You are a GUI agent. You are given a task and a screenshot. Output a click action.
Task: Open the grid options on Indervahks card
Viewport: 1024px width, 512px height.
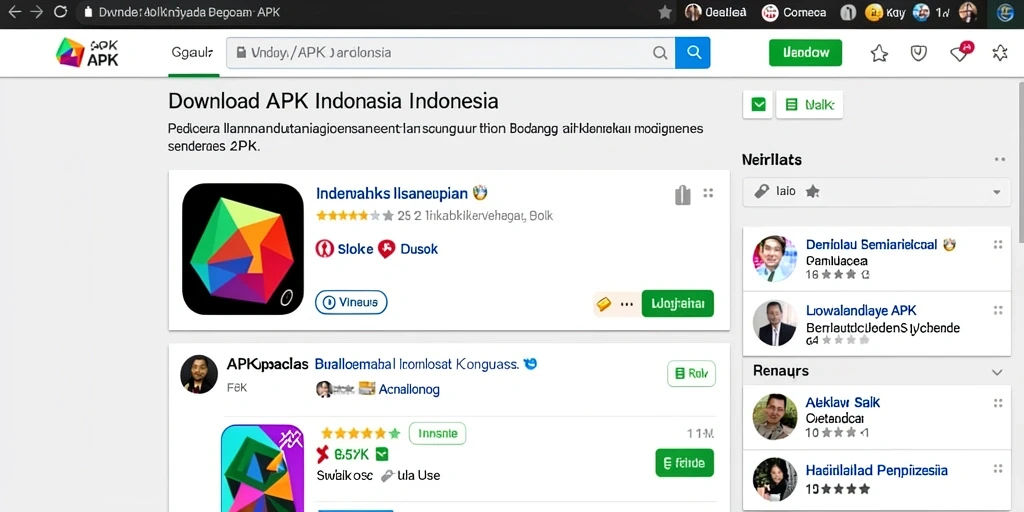tap(708, 193)
